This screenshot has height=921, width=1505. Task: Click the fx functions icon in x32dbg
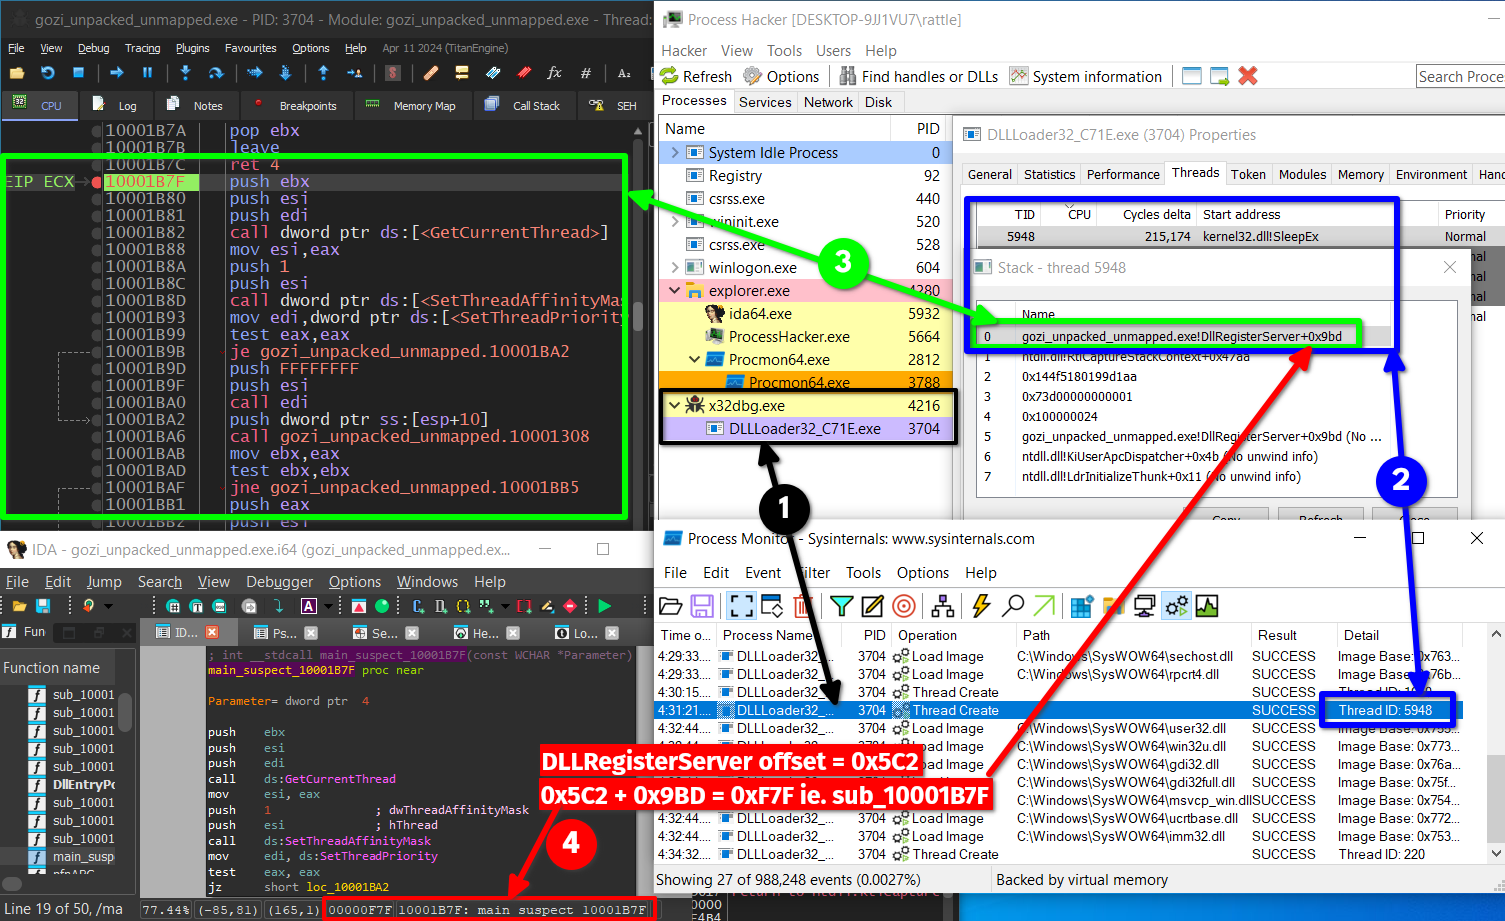click(555, 73)
